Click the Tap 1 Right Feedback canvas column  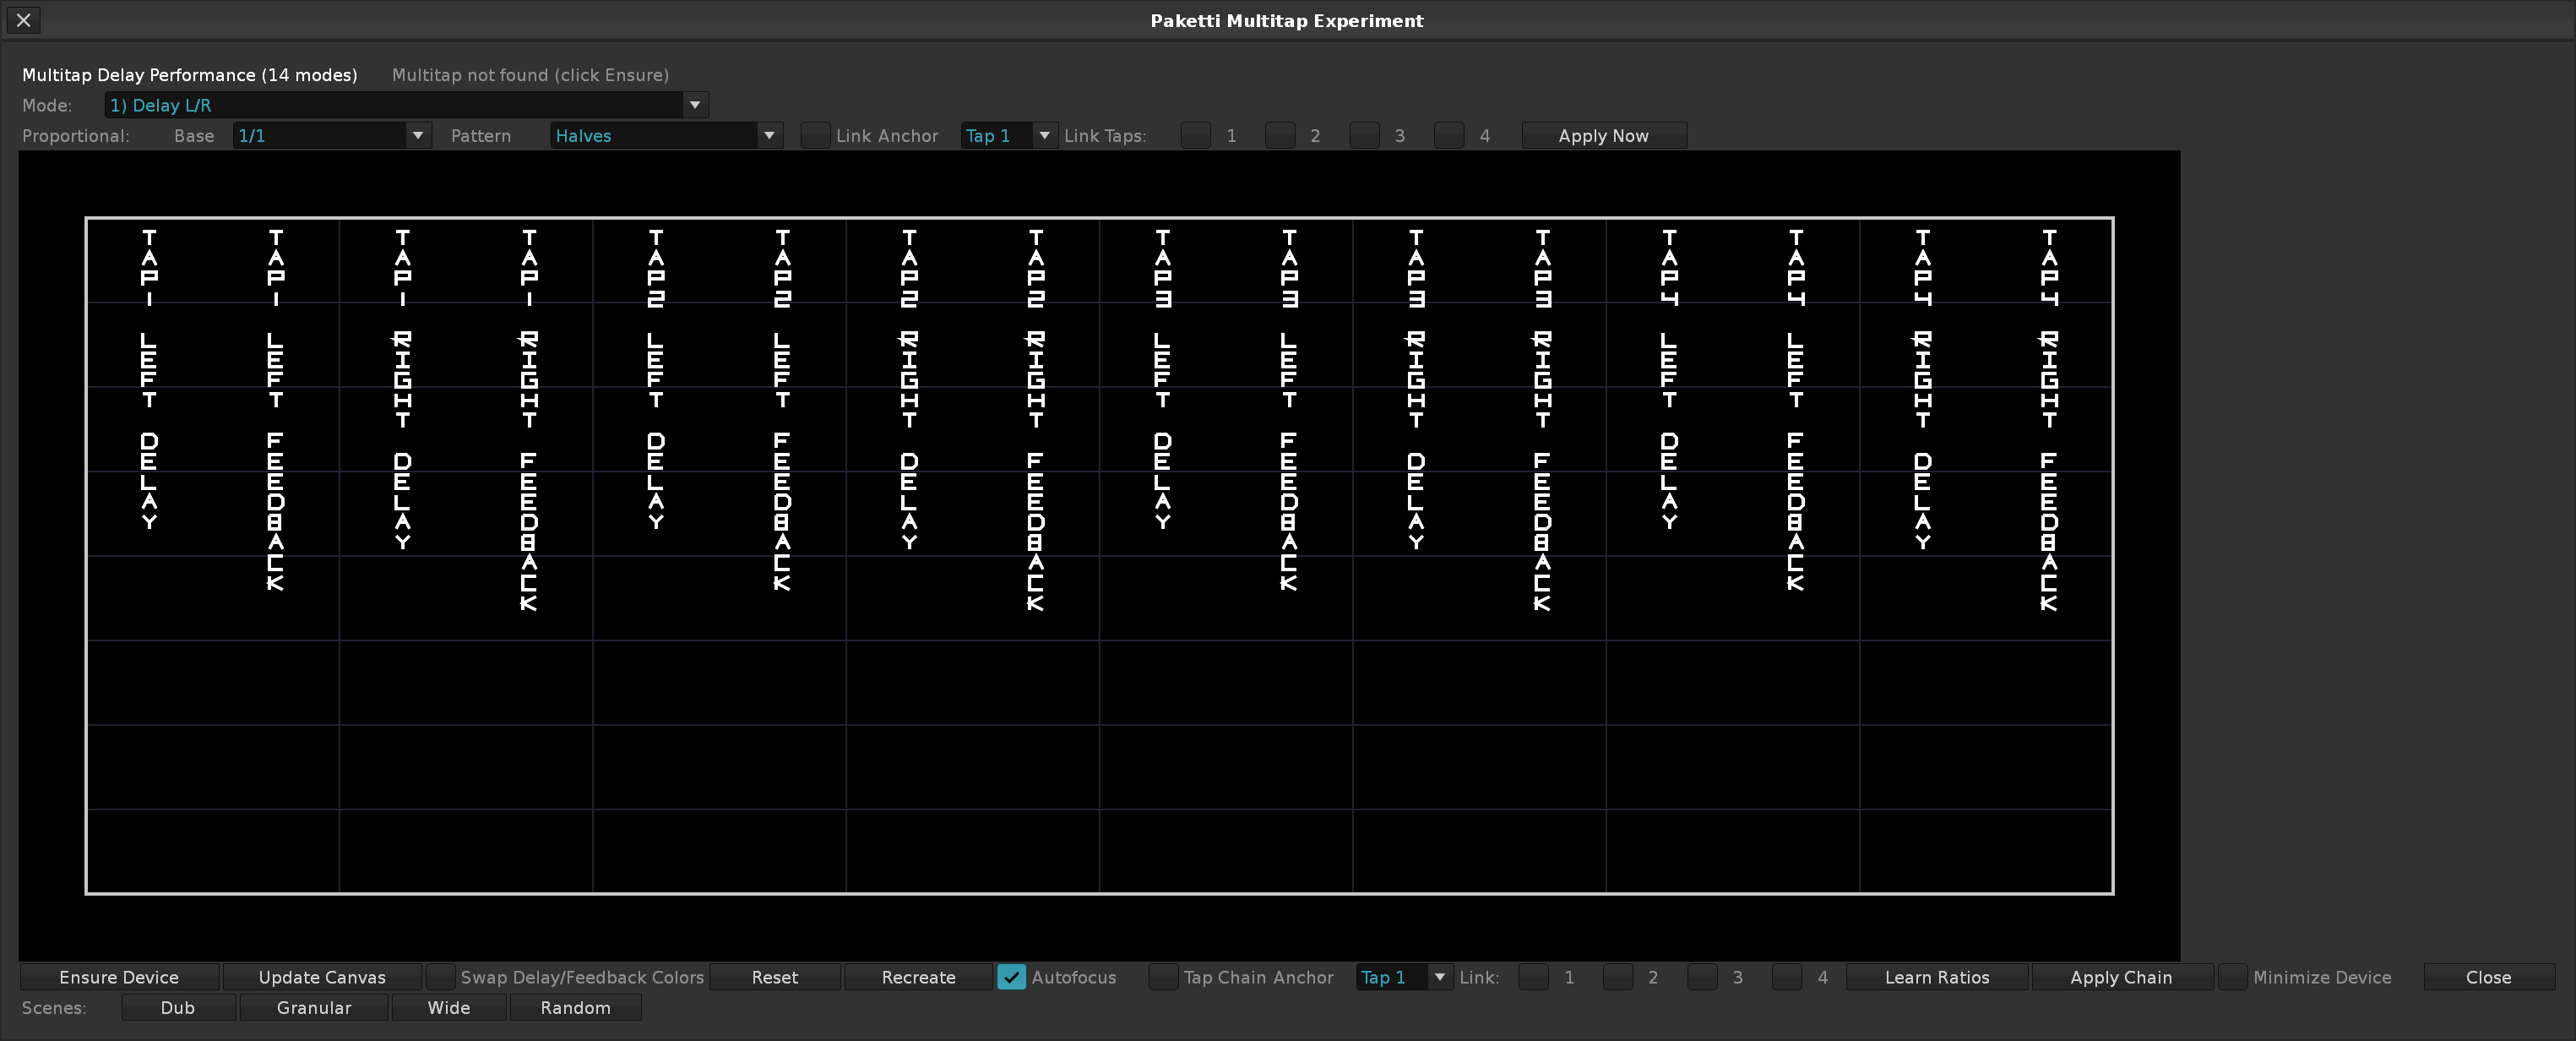529,555
